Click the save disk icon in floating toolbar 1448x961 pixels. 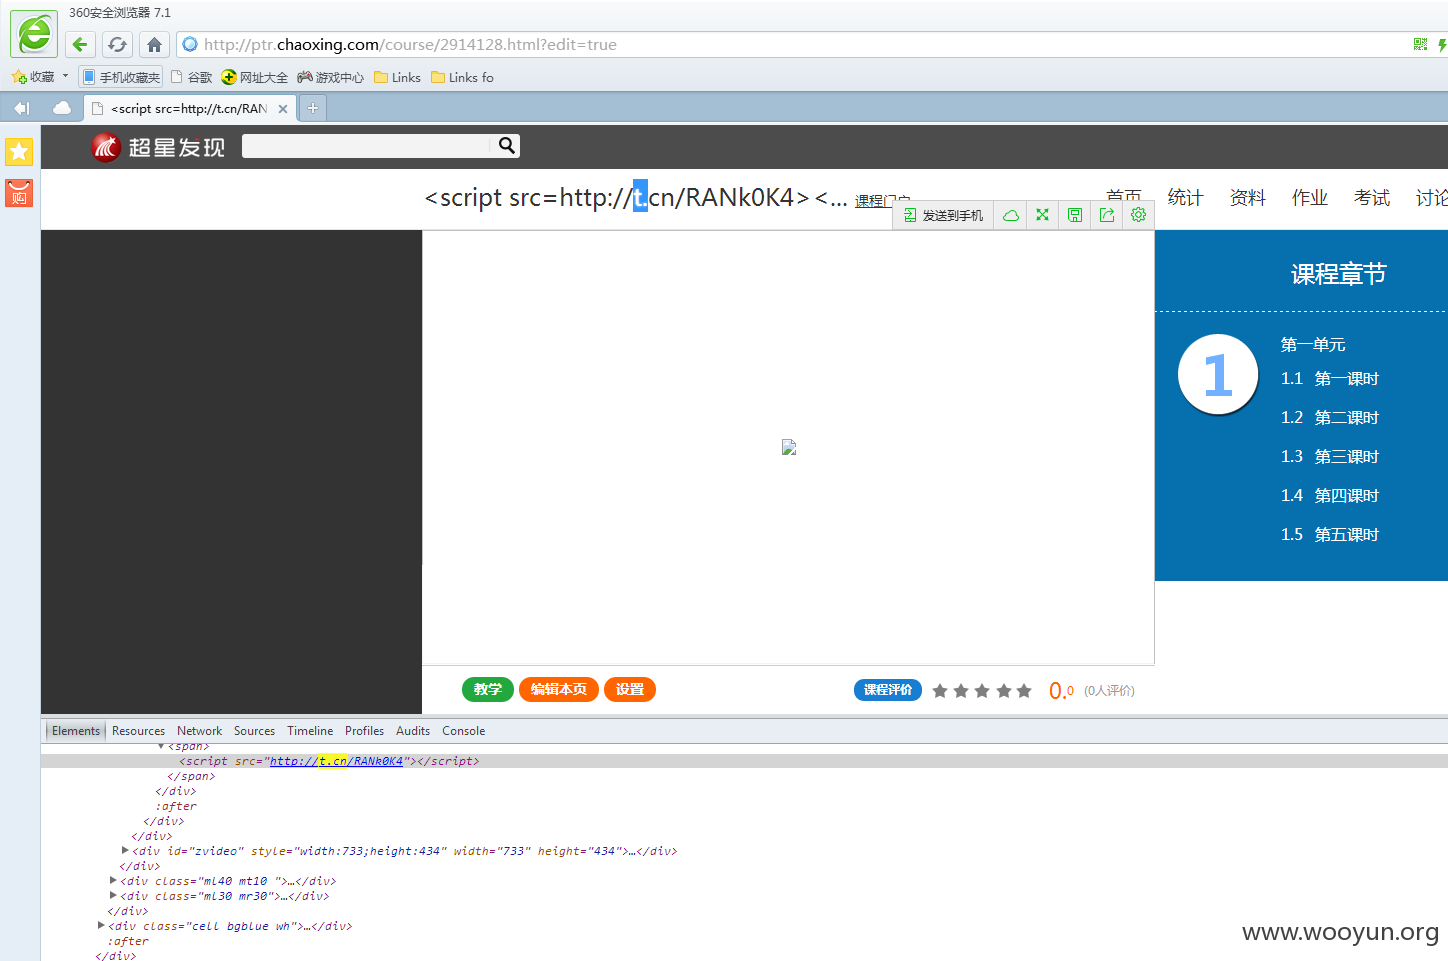pos(1075,215)
